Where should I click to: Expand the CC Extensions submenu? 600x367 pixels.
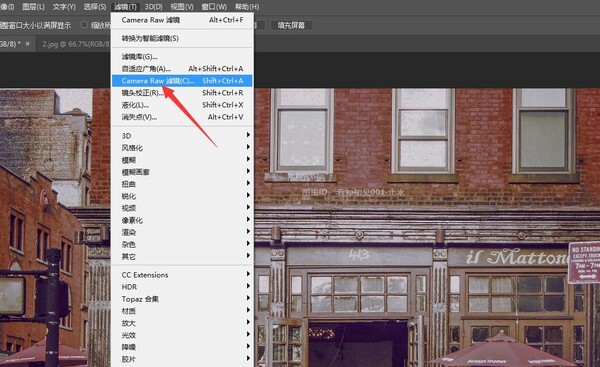(x=182, y=275)
